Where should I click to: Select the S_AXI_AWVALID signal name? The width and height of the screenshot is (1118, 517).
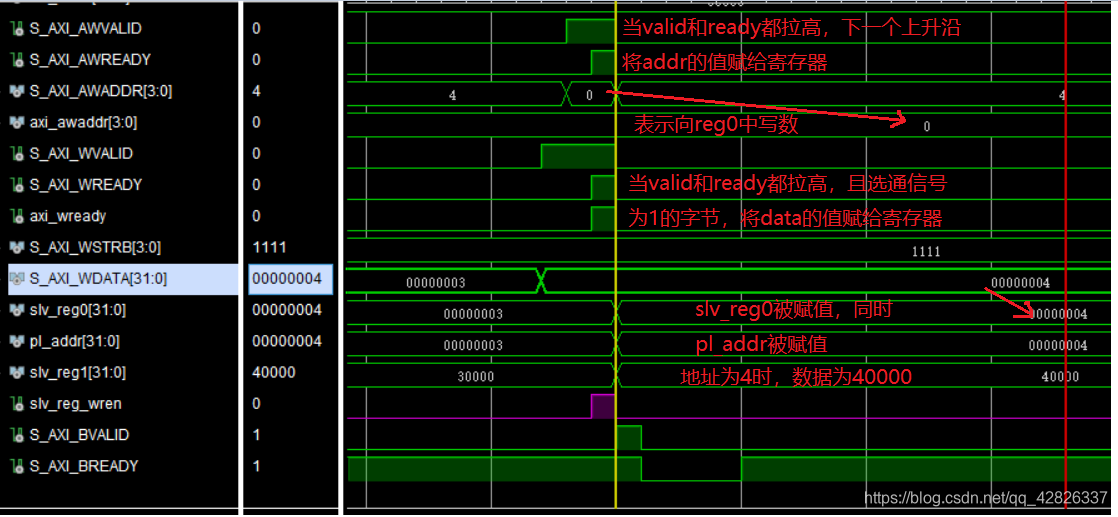[86, 29]
